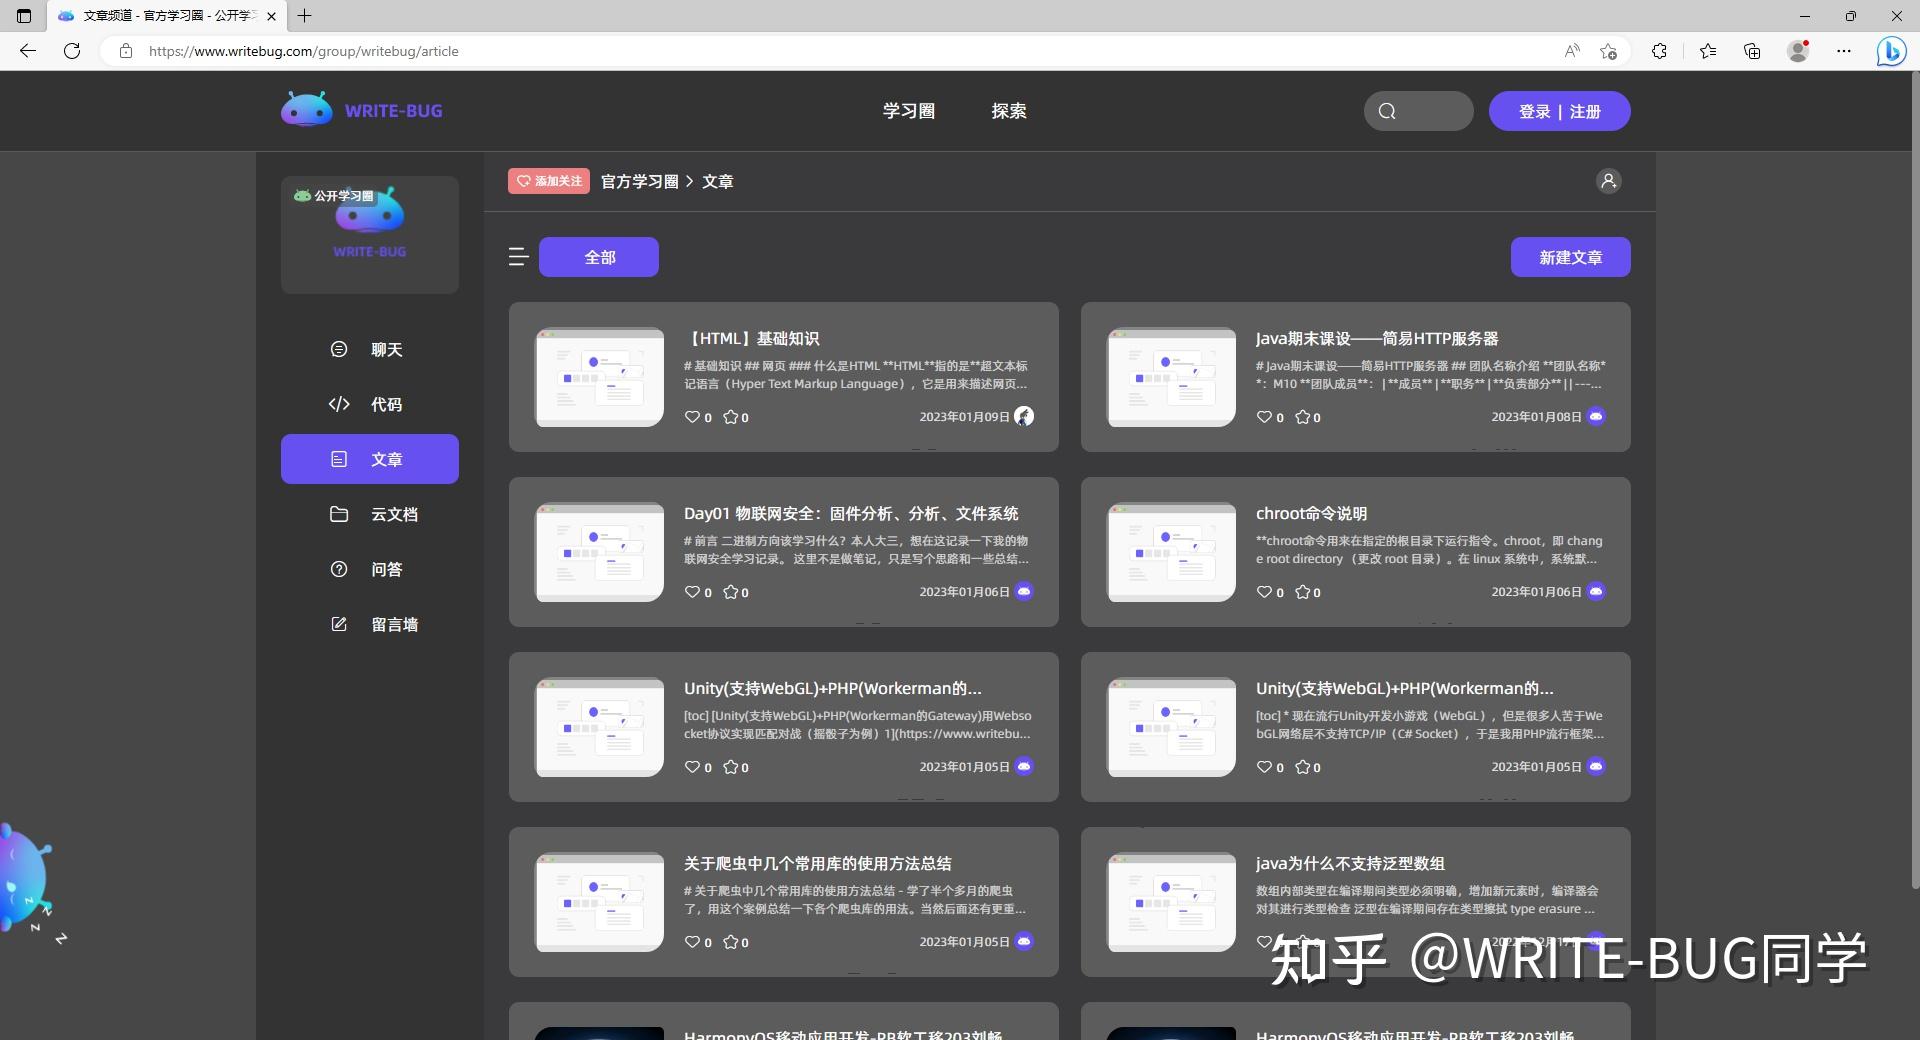Select the 学习圈 menu item

pos(907,111)
